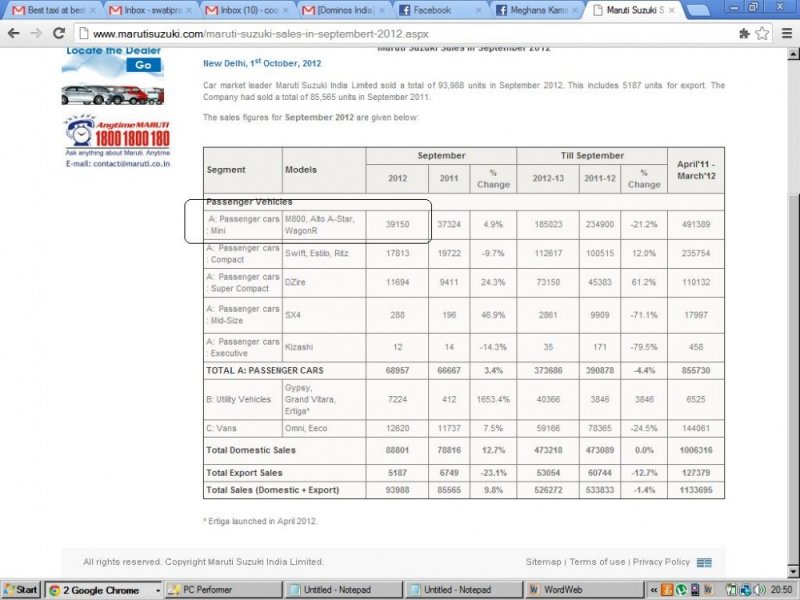800x600 pixels.
Task: Show hidden tray icons chevron
Action: coord(654,590)
